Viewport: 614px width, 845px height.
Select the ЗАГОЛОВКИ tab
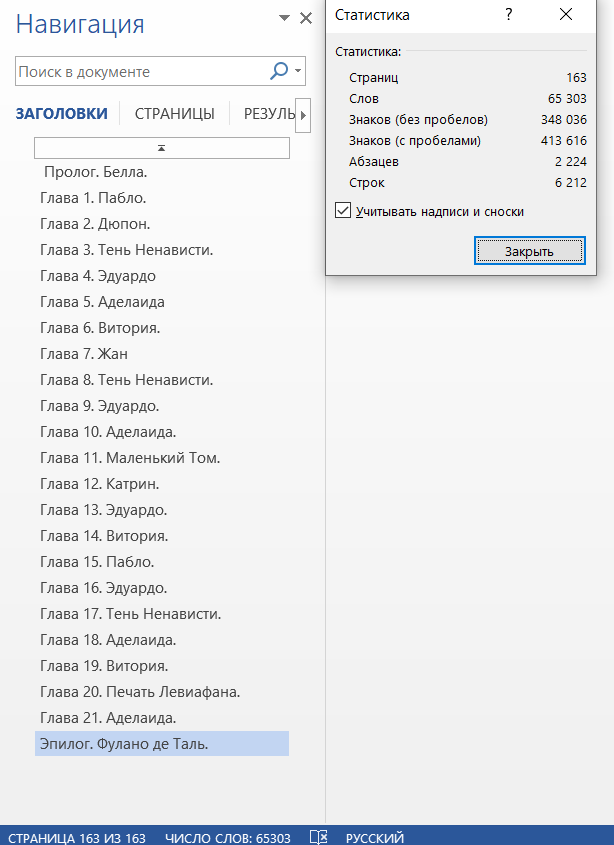62,114
